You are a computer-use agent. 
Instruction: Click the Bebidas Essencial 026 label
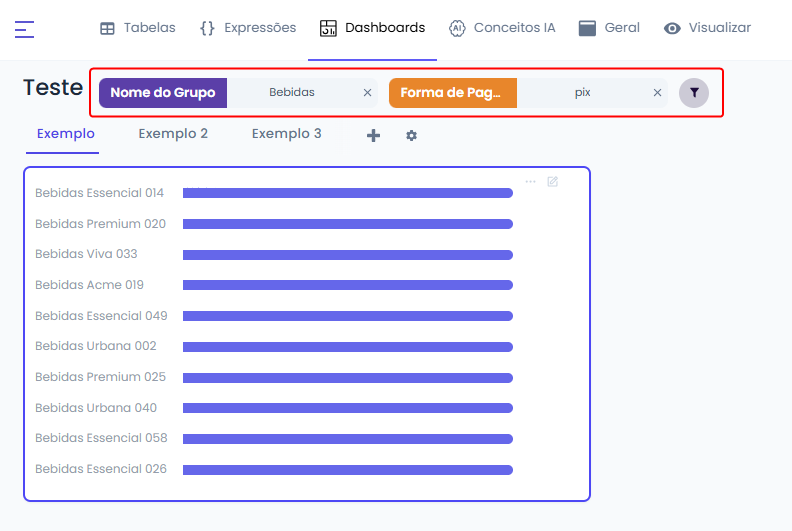click(101, 469)
